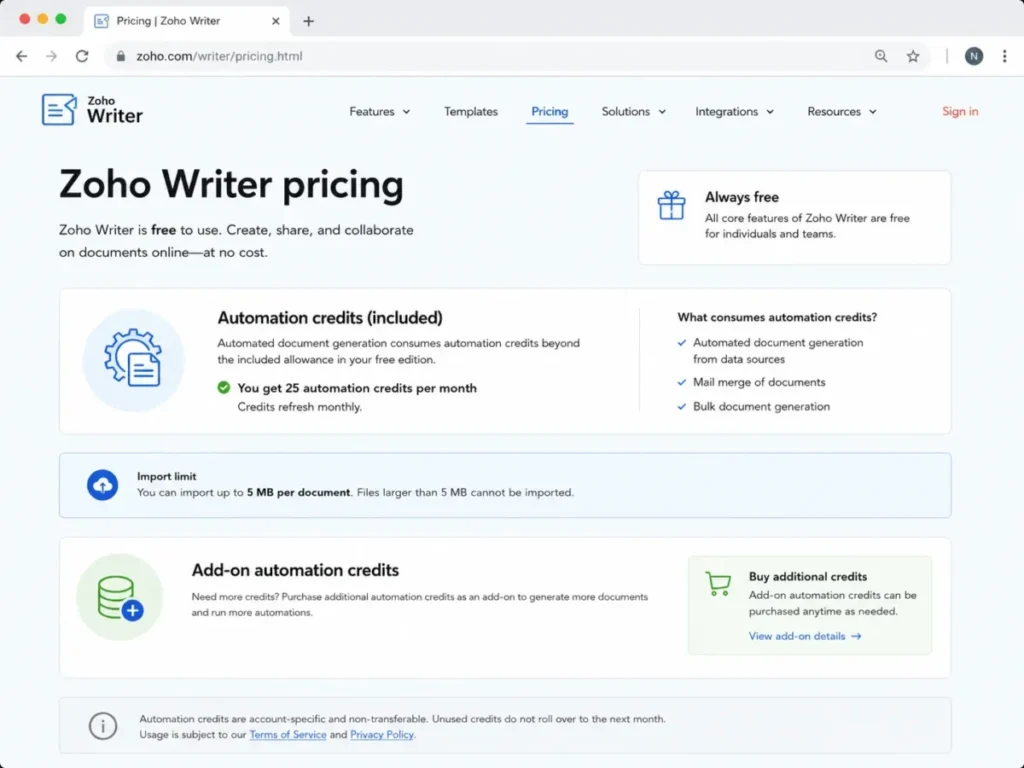Click the cloud upload Import limit icon
Image resolution: width=1024 pixels, height=768 pixels.
pyautogui.click(x=103, y=485)
